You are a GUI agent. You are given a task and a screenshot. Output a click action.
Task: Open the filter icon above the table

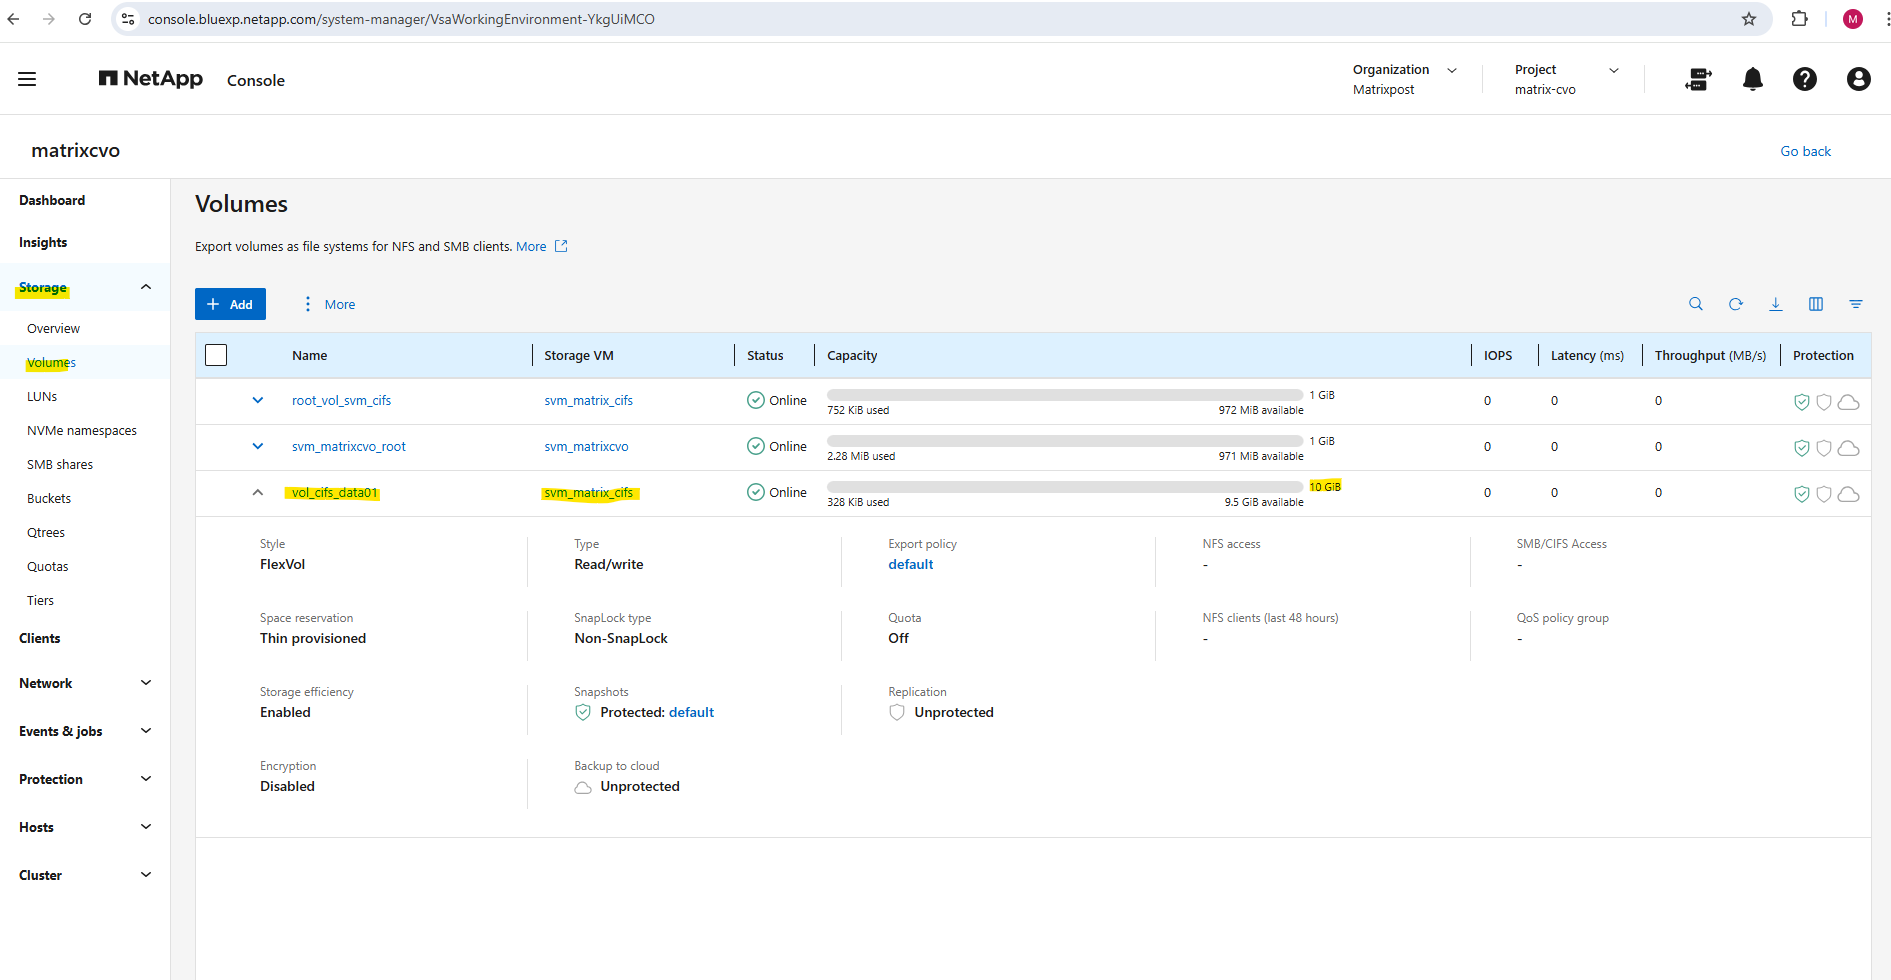pos(1855,304)
